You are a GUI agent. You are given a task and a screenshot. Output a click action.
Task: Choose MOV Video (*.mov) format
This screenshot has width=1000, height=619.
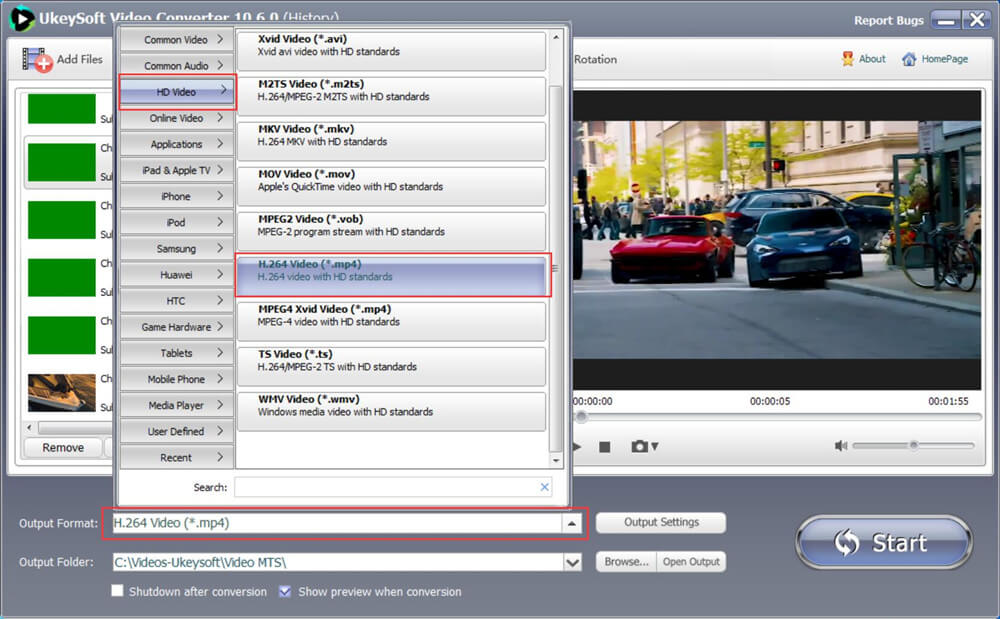tap(392, 186)
